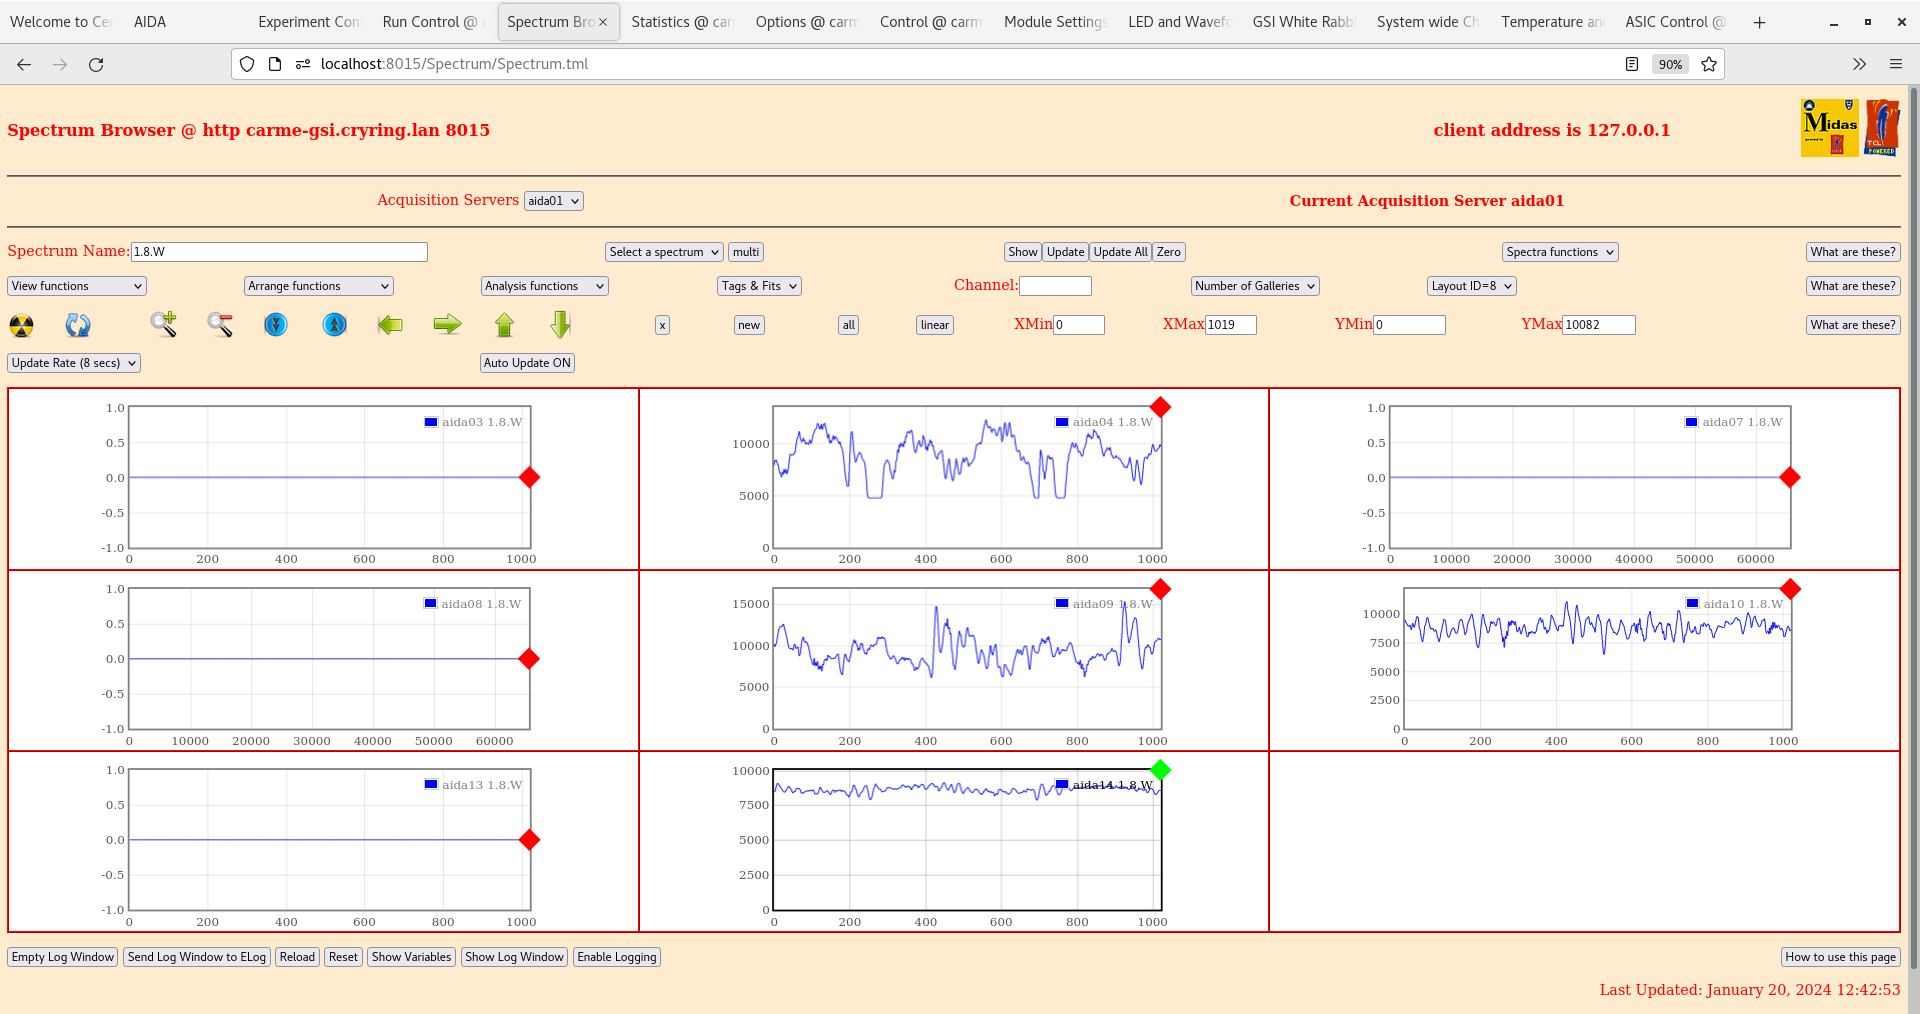Expand the View functions dropdown

tap(77, 286)
